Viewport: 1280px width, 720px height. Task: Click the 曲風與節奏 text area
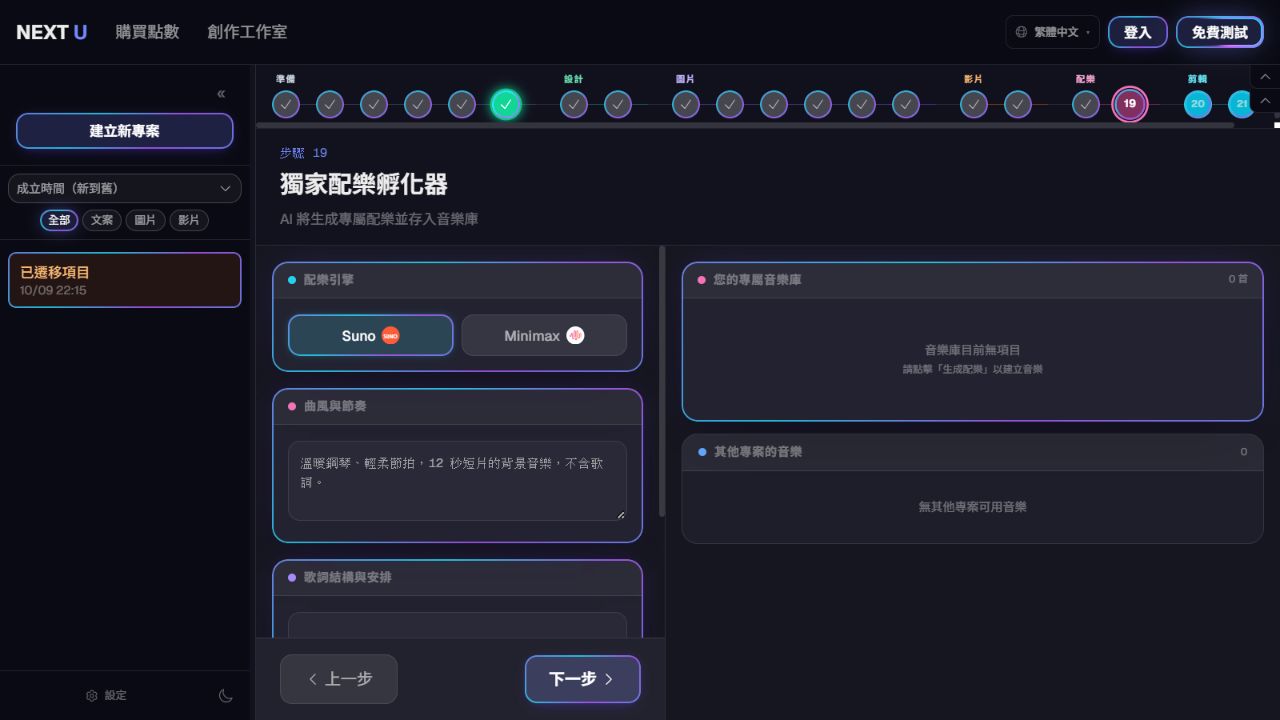point(457,481)
